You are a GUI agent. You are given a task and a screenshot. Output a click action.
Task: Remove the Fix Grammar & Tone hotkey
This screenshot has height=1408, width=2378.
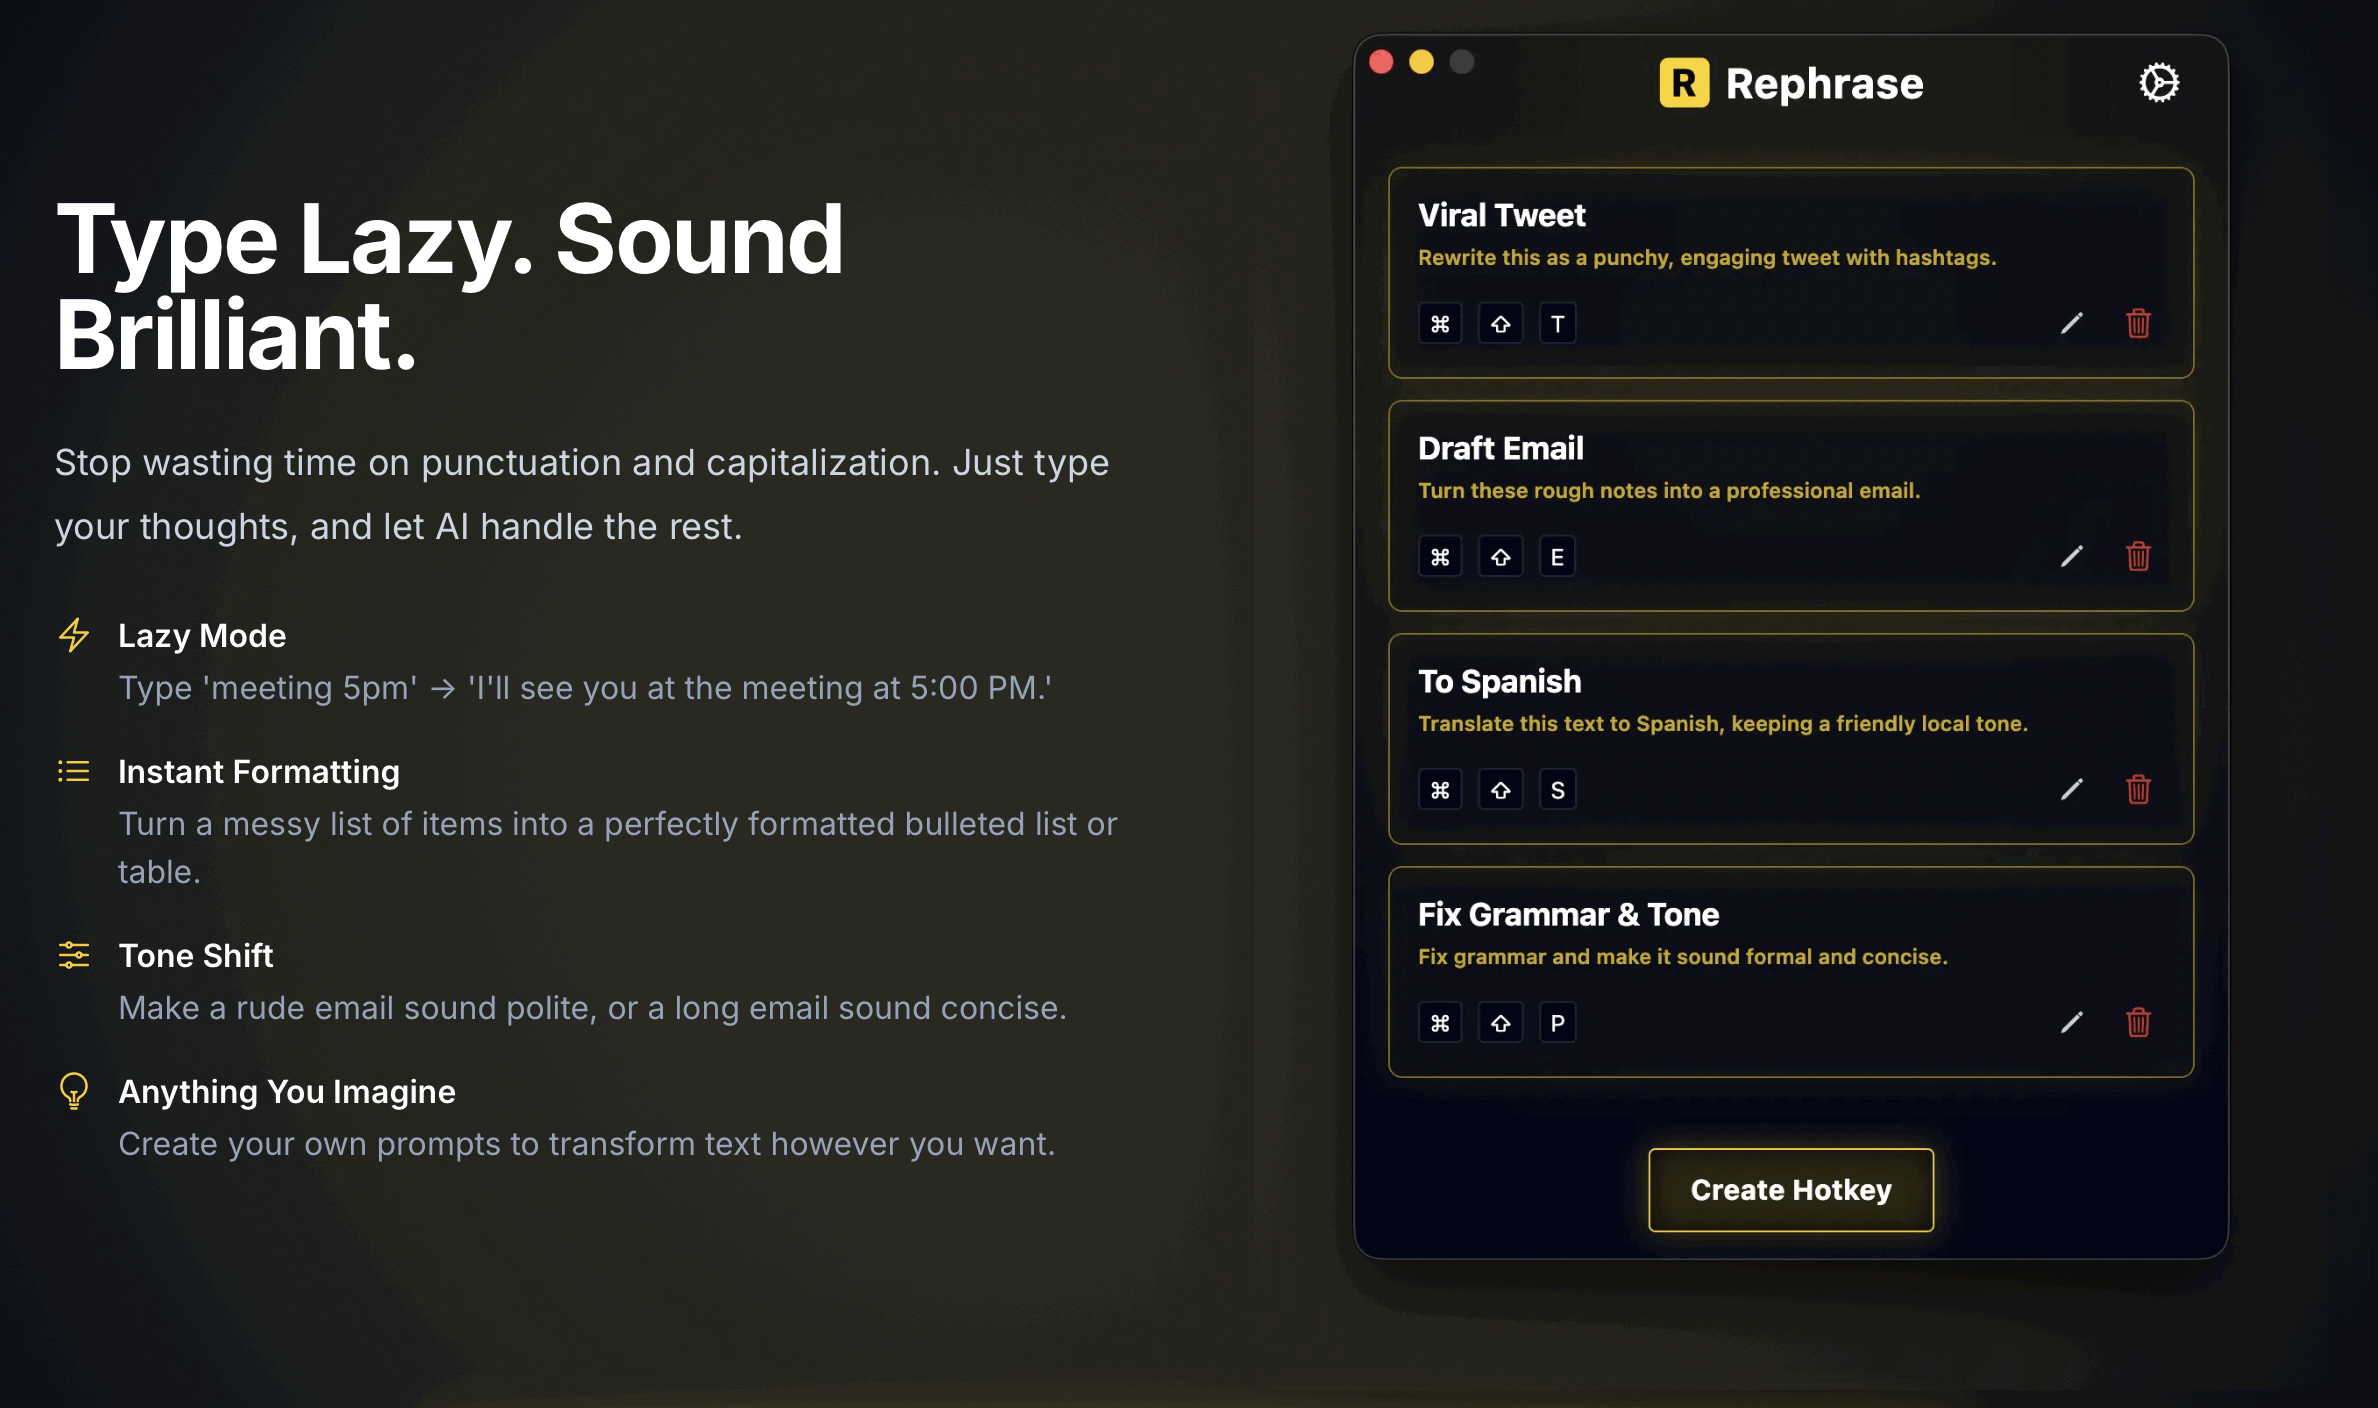click(2138, 1022)
